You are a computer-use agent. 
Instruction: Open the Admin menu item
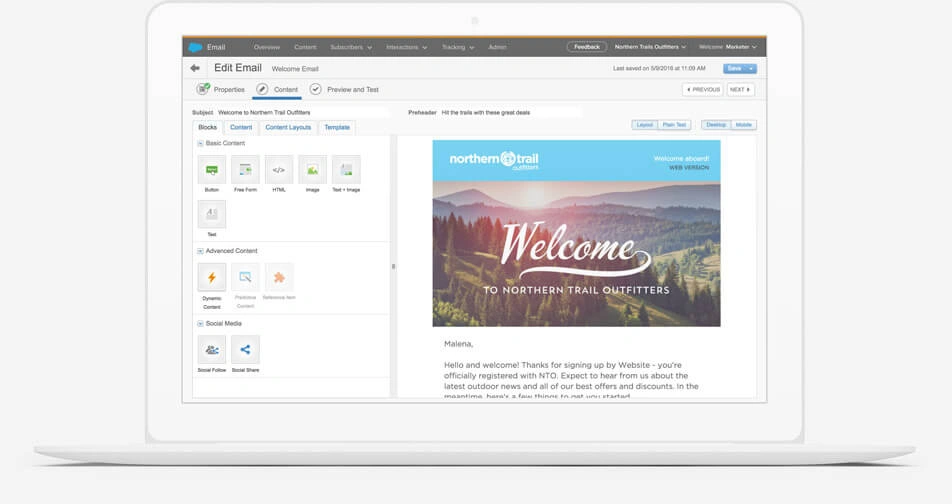[497, 47]
